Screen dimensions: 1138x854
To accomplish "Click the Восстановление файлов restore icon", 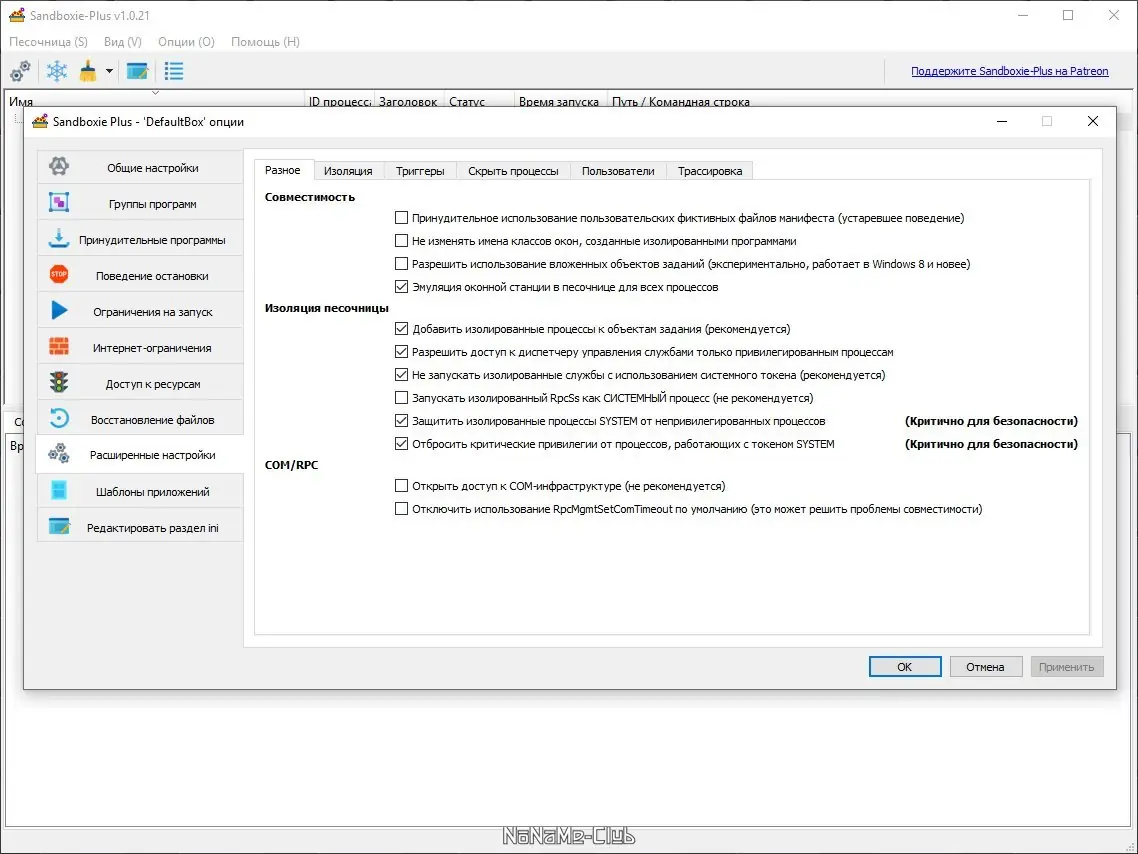I will [x=59, y=419].
